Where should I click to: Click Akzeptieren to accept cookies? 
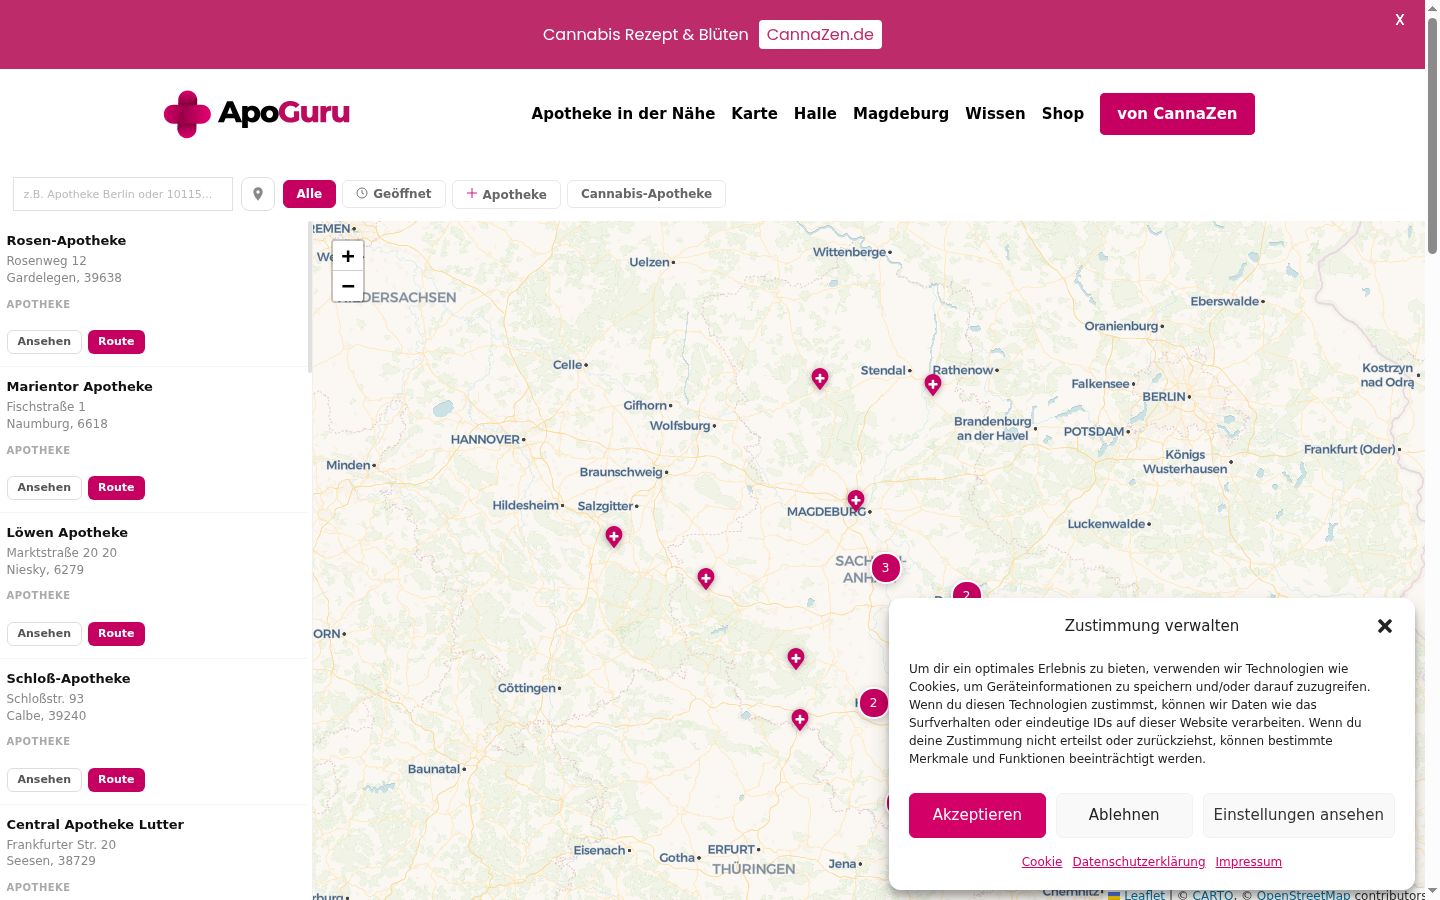[x=977, y=815]
